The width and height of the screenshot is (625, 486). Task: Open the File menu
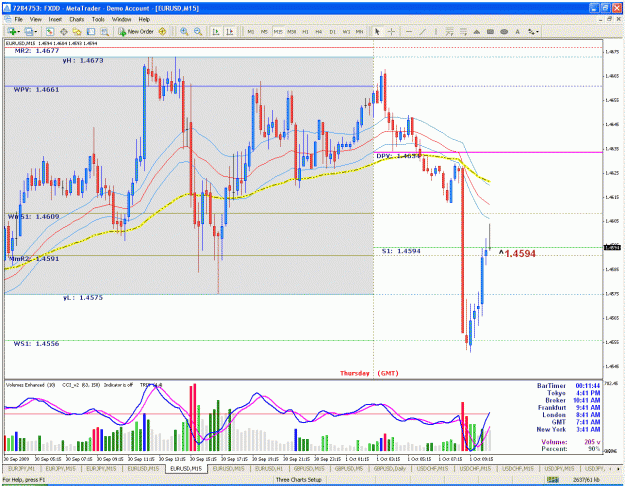pos(18,19)
